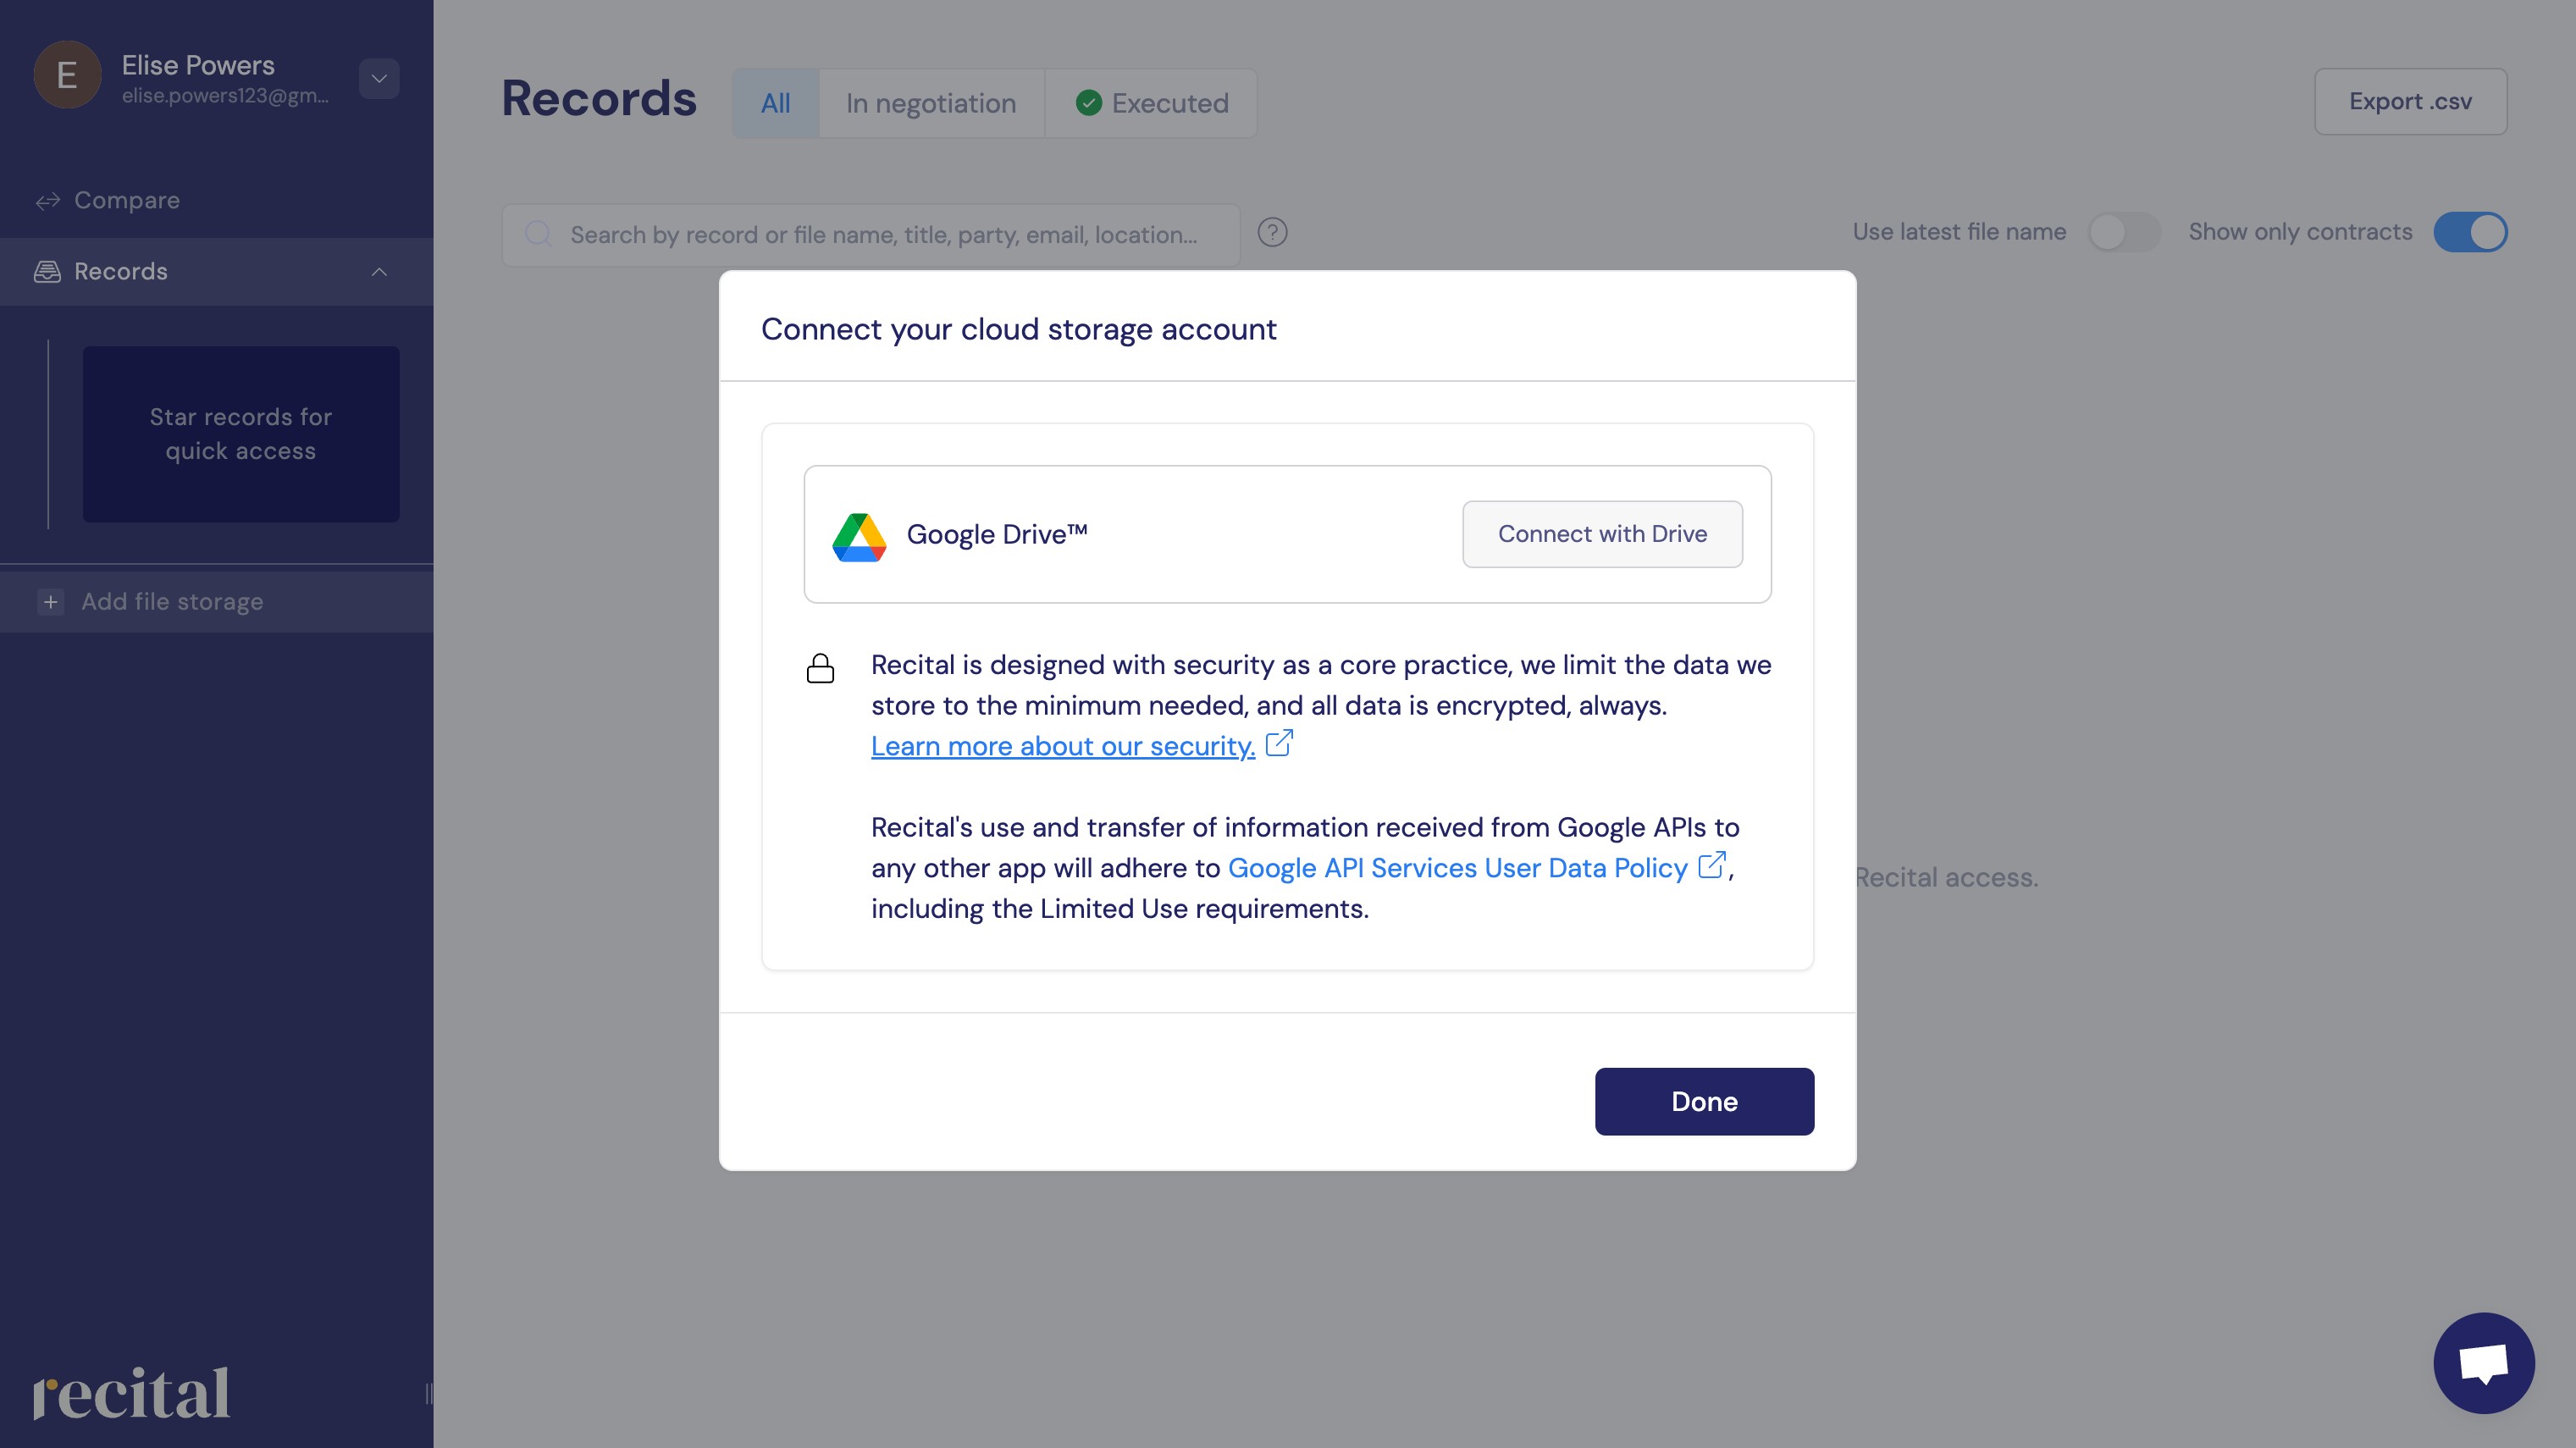Enable the Use latest file name toggle
This screenshot has height=1448, width=2576.
click(2124, 233)
